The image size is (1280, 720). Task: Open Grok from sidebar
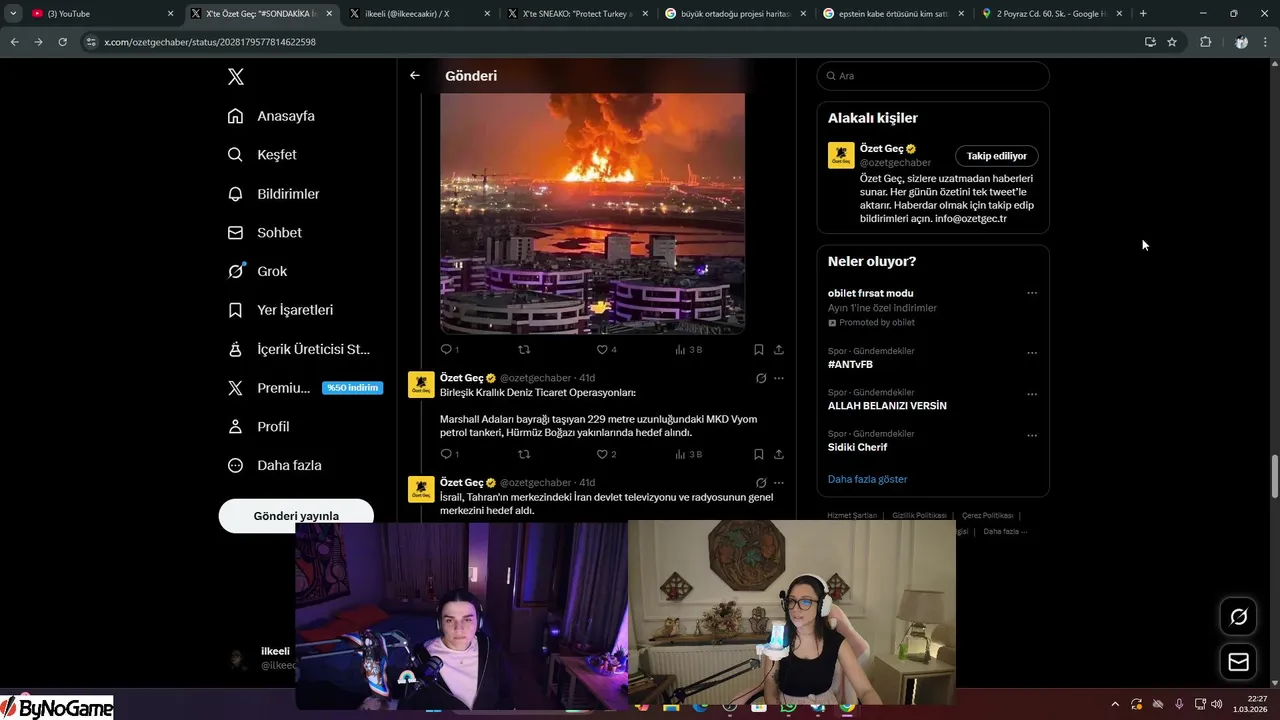pyautogui.click(x=257, y=271)
